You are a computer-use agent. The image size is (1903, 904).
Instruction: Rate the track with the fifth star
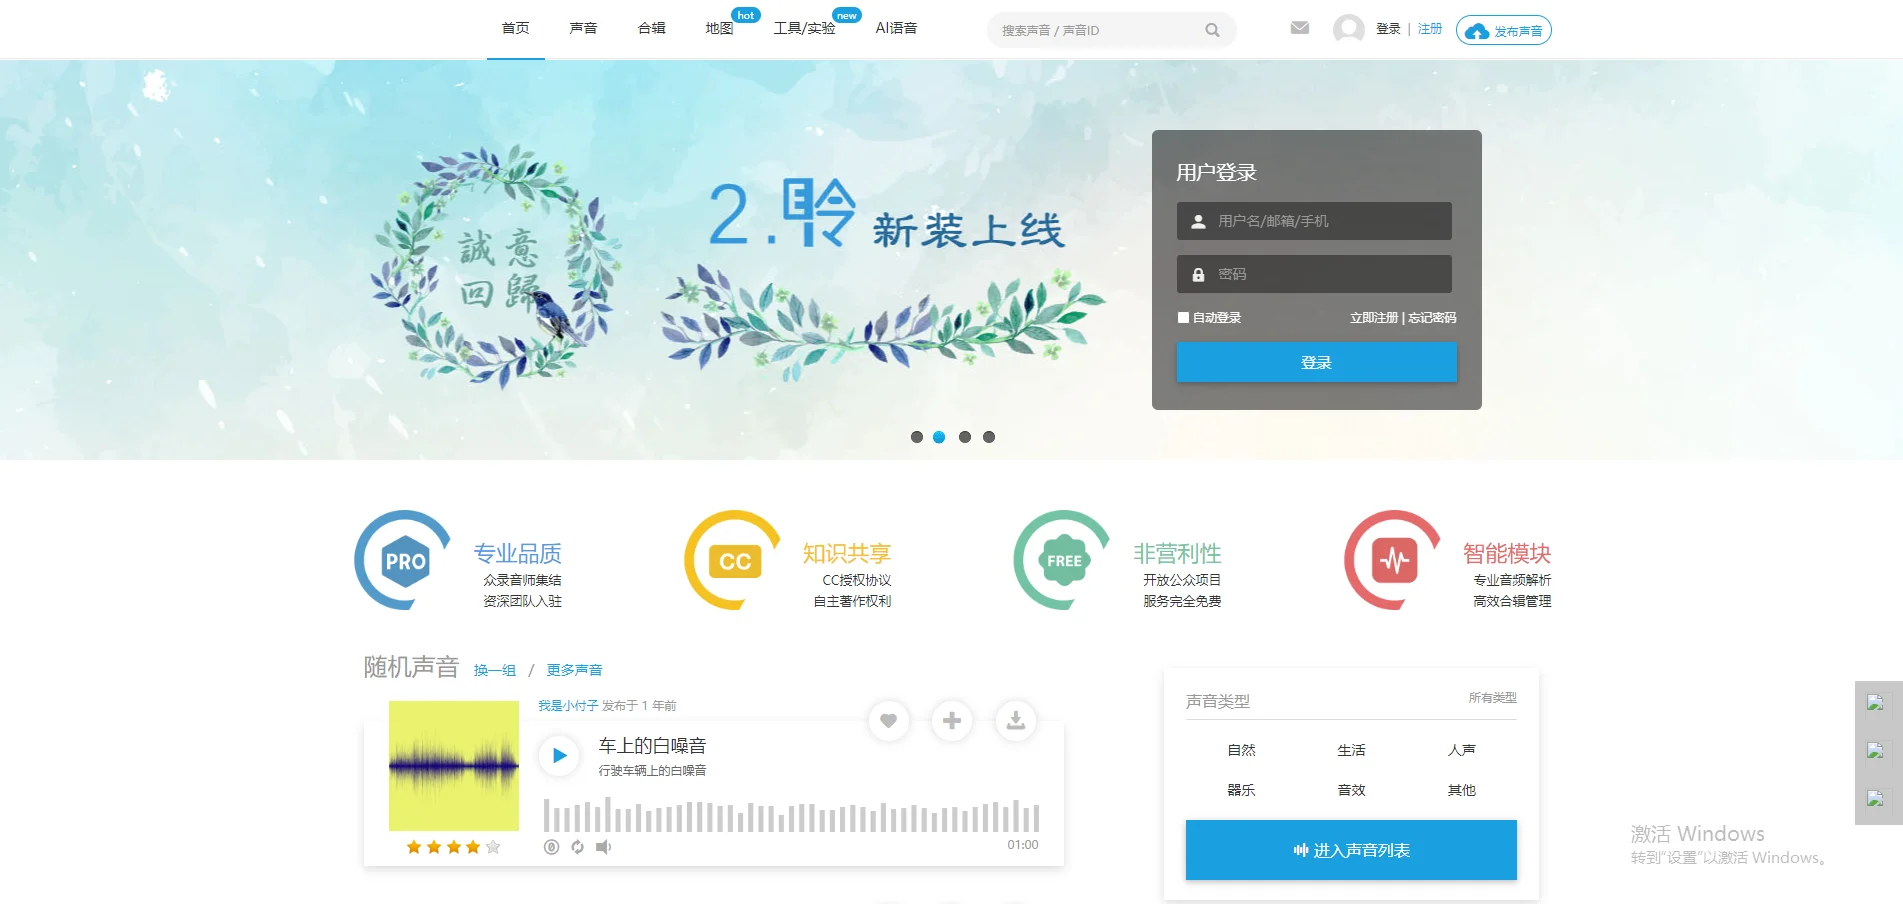point(492,847)
